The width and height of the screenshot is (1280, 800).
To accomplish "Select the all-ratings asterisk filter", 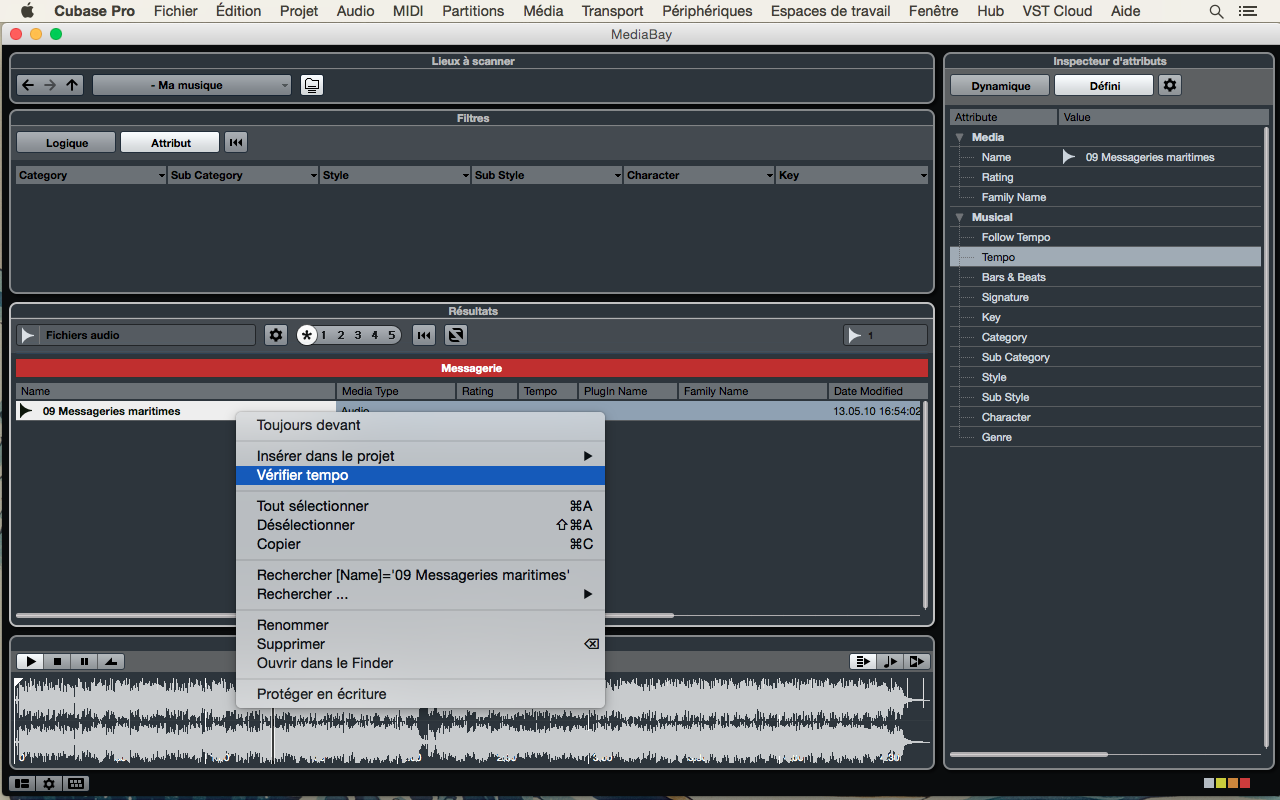I will (x=307, y=335).
